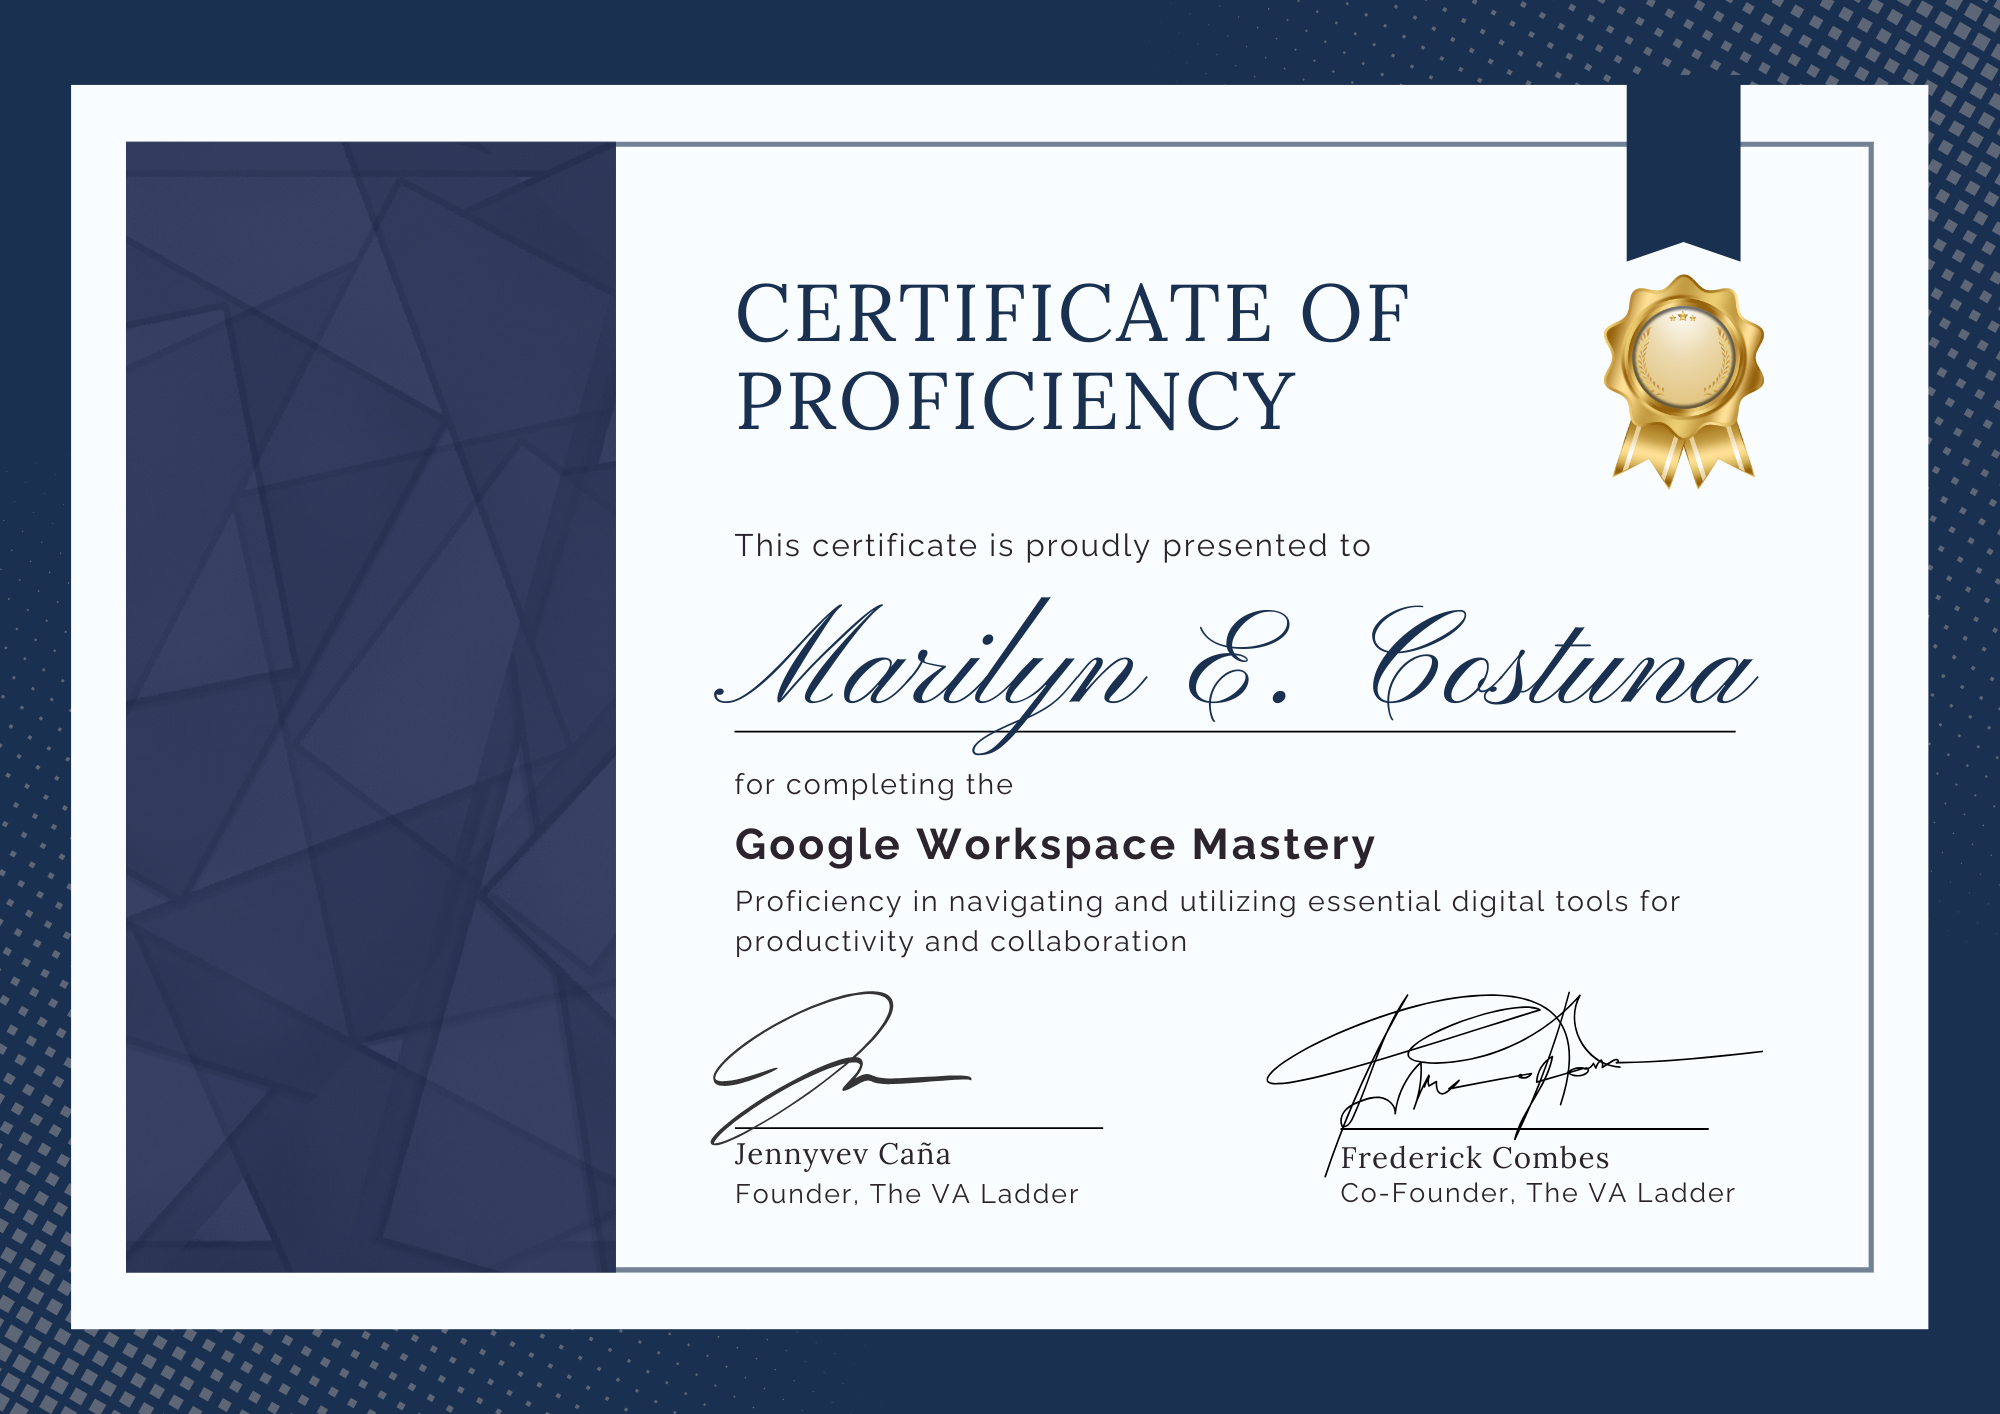Select 'This certificate is proudly presented to'
This screenshot has width=2000, height=1414.
(1052, 546)
